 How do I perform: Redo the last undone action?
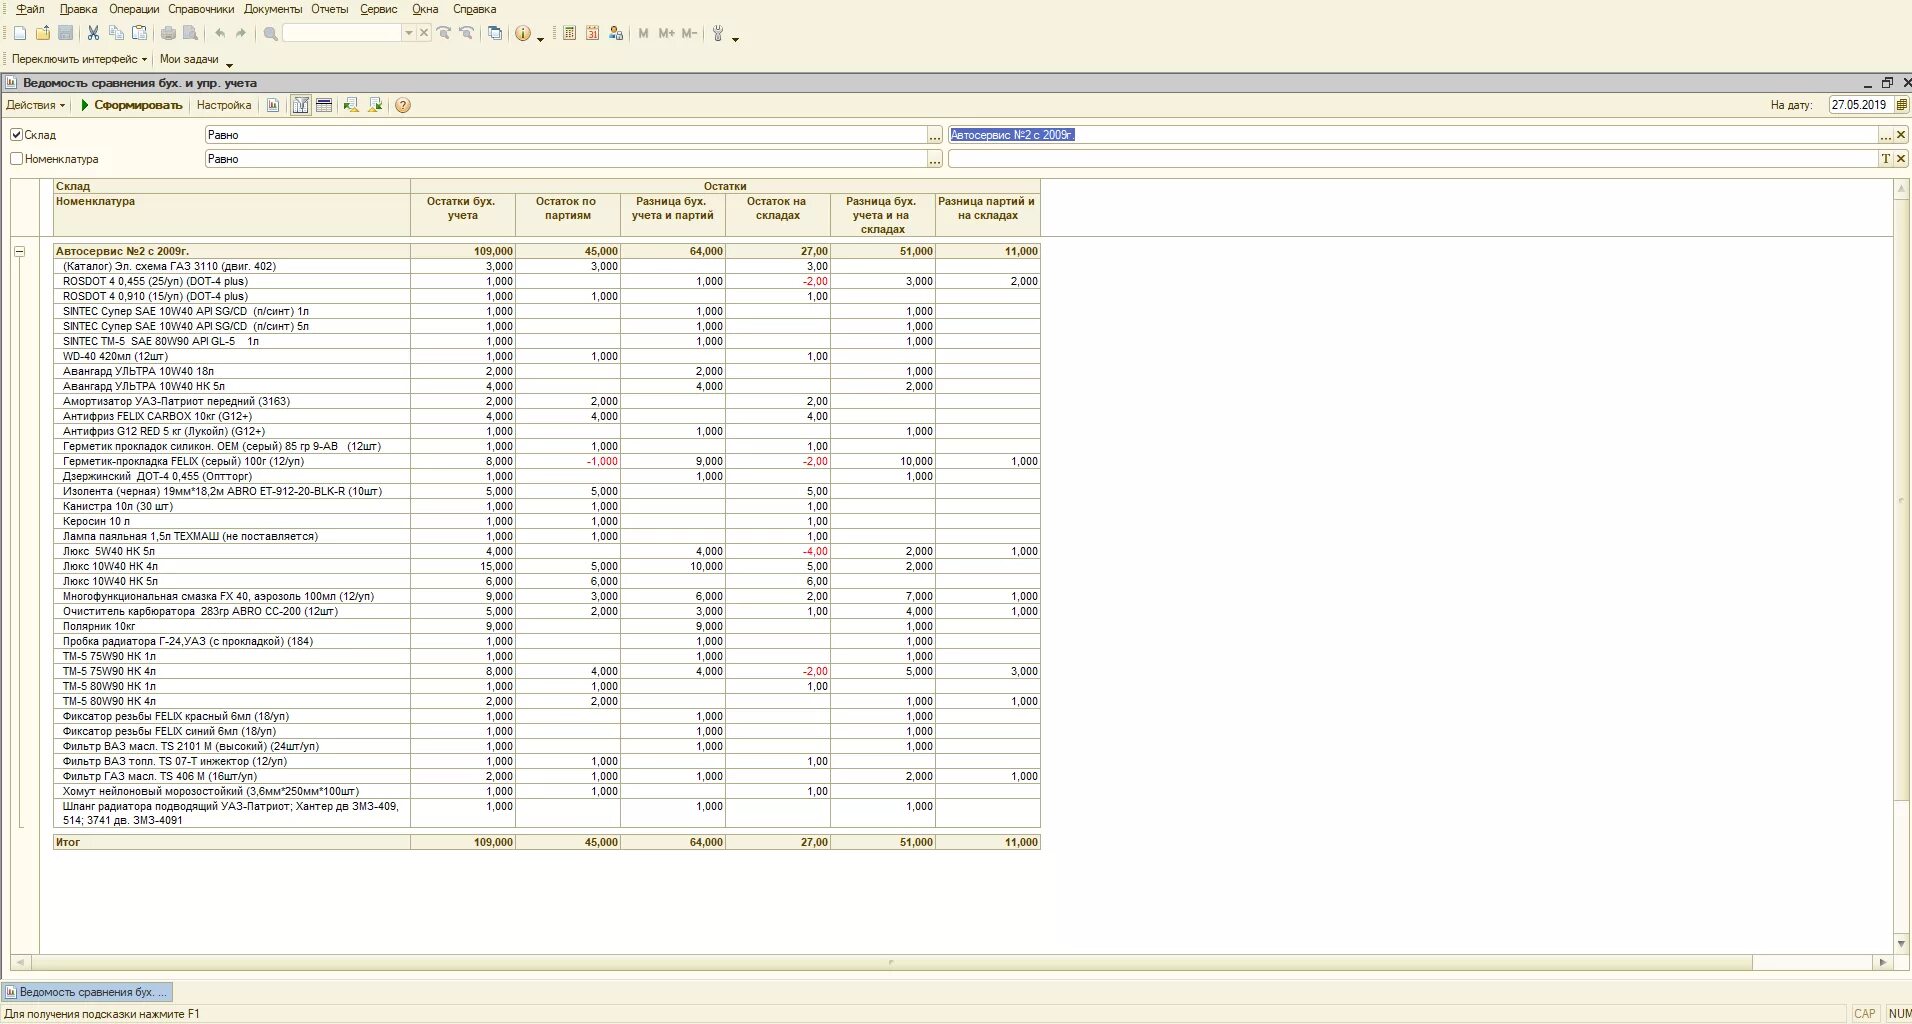point(241,33)
